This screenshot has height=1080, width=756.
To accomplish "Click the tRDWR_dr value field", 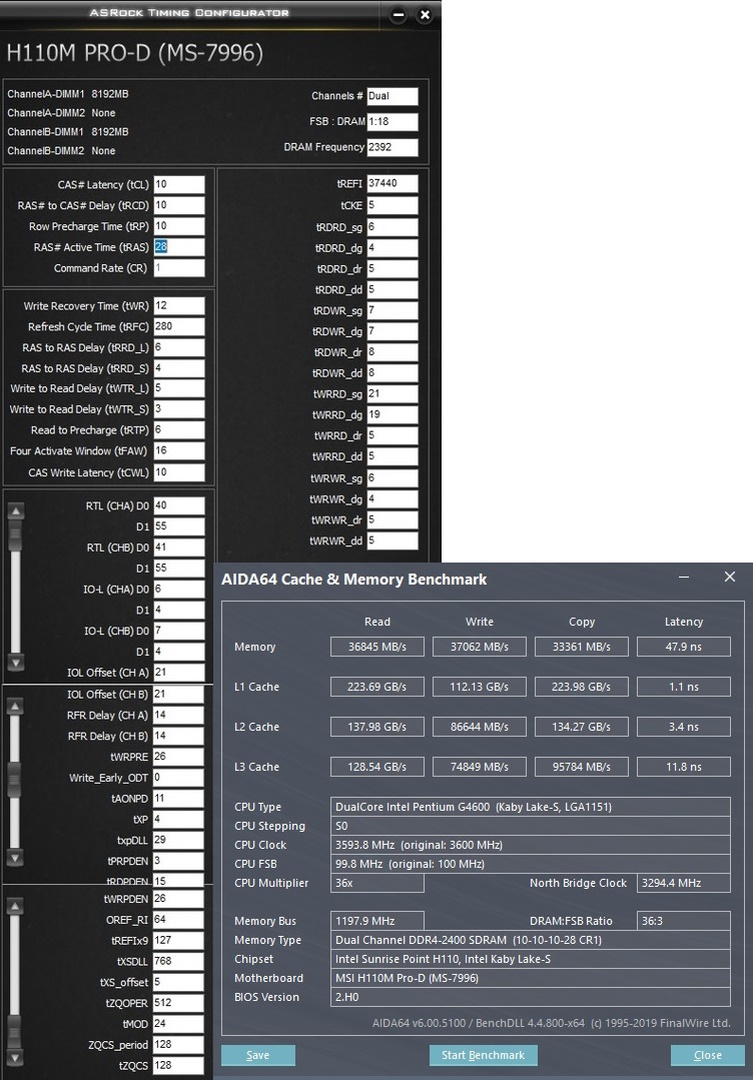I will coord(392,352).
